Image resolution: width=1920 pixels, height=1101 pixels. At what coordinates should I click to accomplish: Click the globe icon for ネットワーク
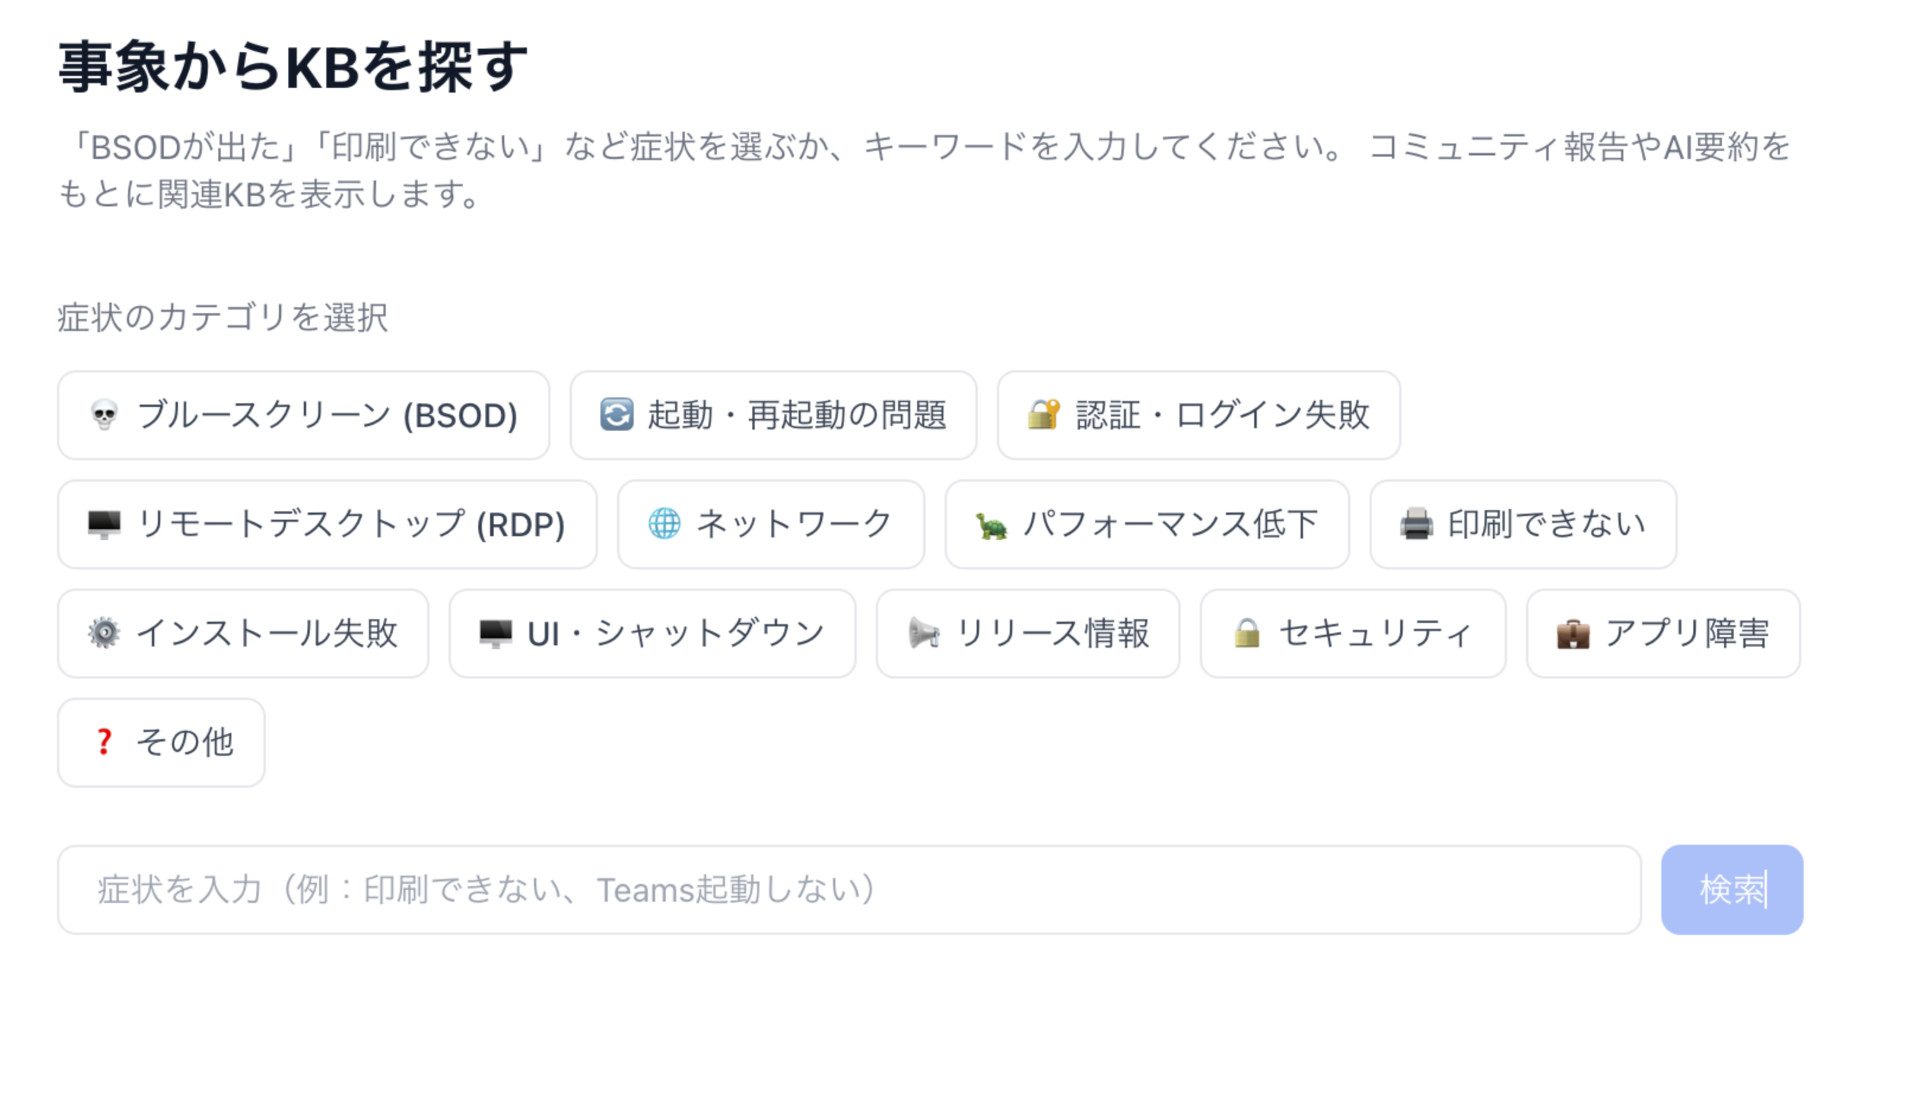pyautogui.click(x=664, y=523)
